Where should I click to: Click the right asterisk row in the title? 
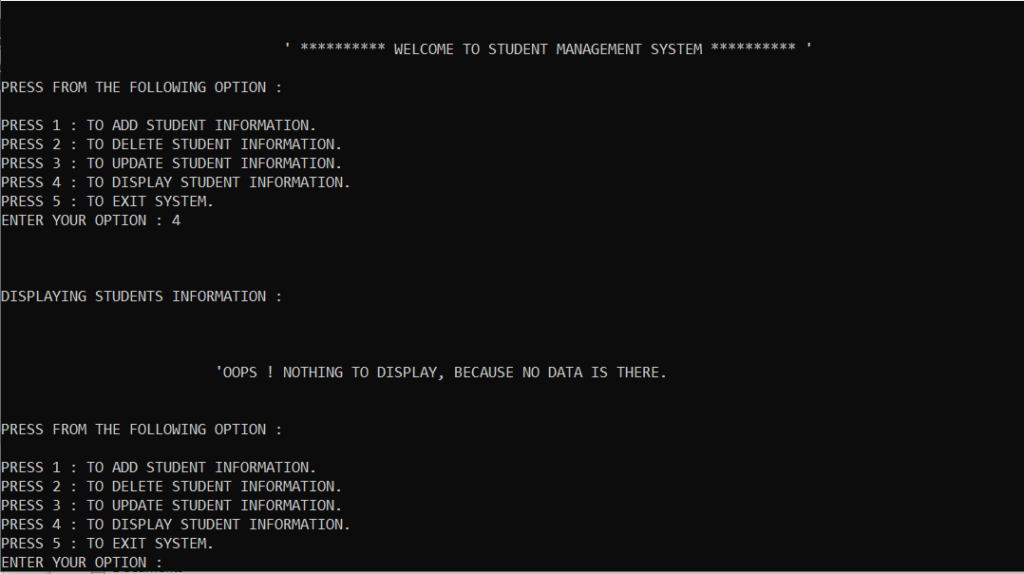coord(753,49)
